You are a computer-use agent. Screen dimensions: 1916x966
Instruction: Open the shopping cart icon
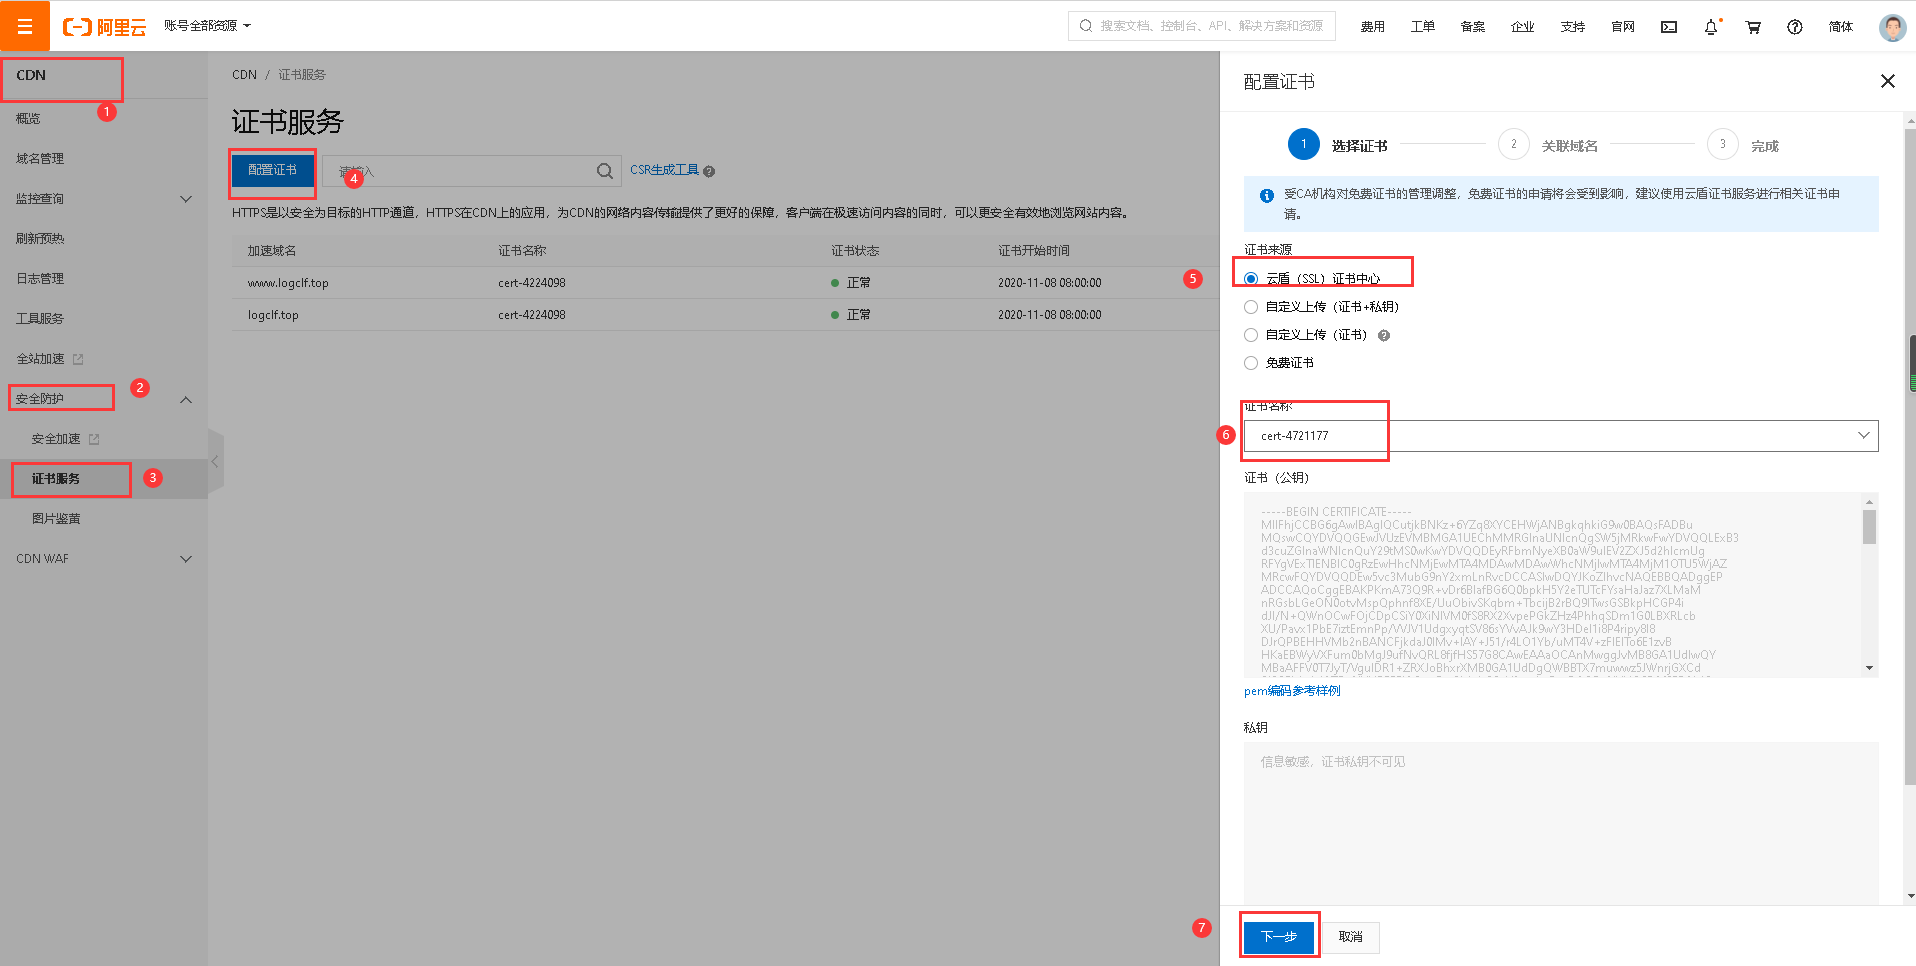(x=1753, y=27)
